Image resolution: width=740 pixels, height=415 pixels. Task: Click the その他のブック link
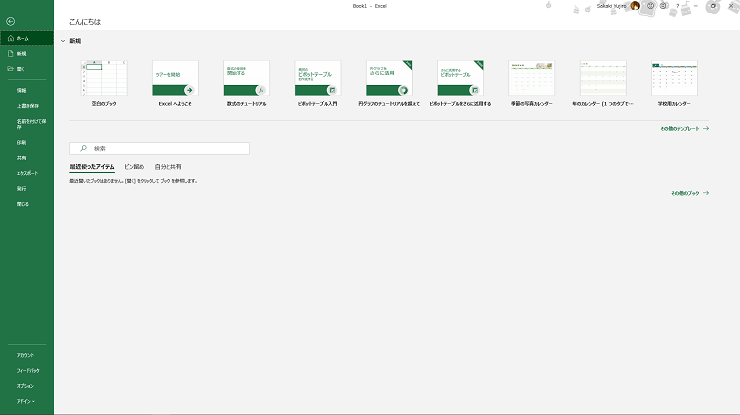(690, 193)
